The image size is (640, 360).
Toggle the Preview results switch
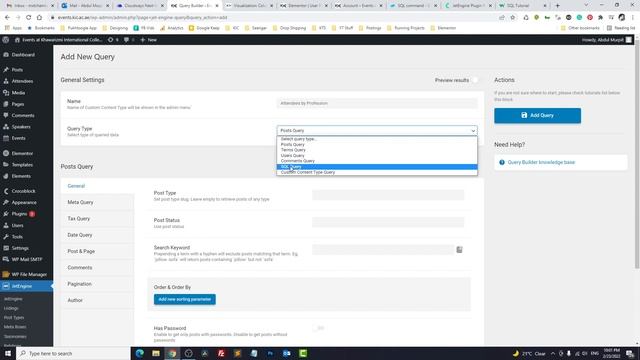[x=475, y=80]
